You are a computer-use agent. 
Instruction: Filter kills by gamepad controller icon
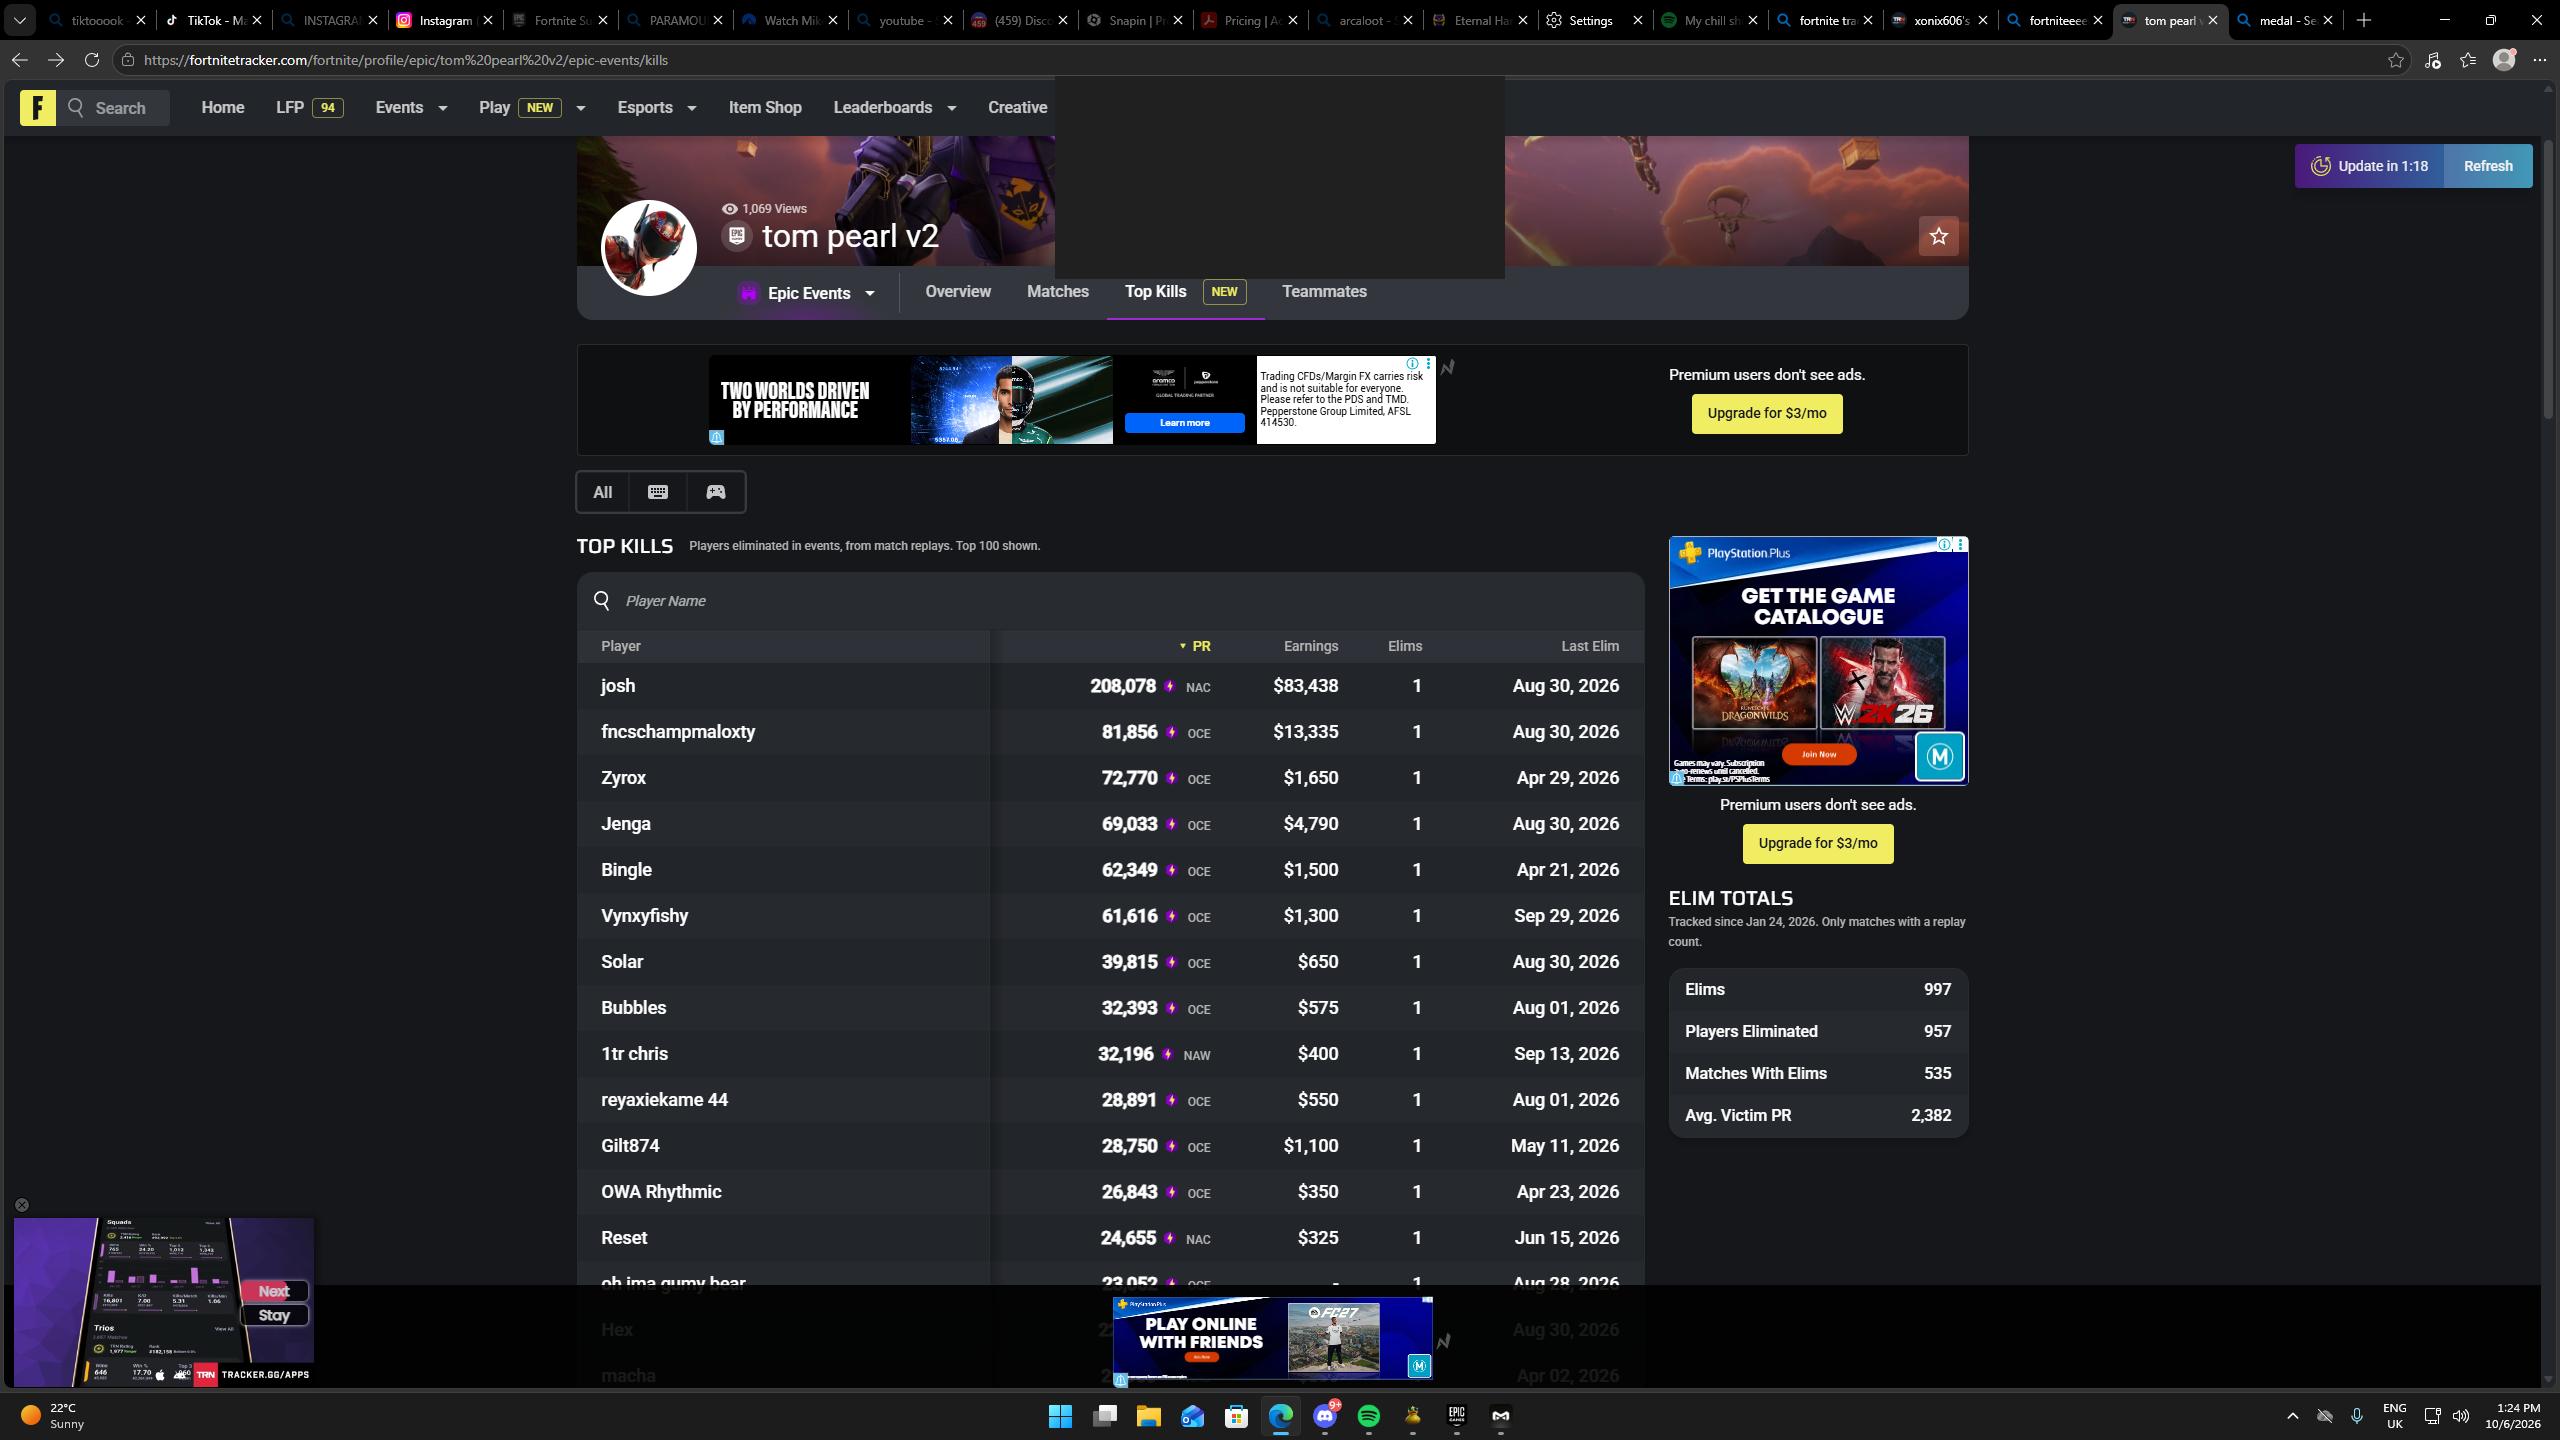click(716, 492)
